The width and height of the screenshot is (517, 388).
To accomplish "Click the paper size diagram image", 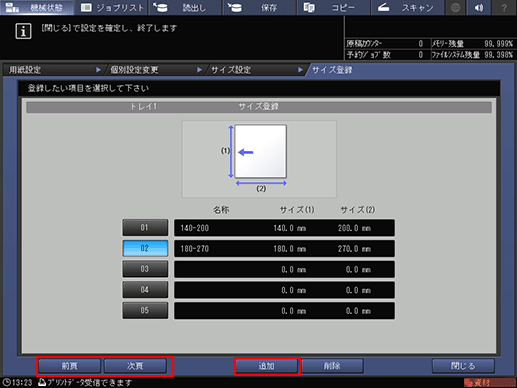I will click(x=259, y=159).
